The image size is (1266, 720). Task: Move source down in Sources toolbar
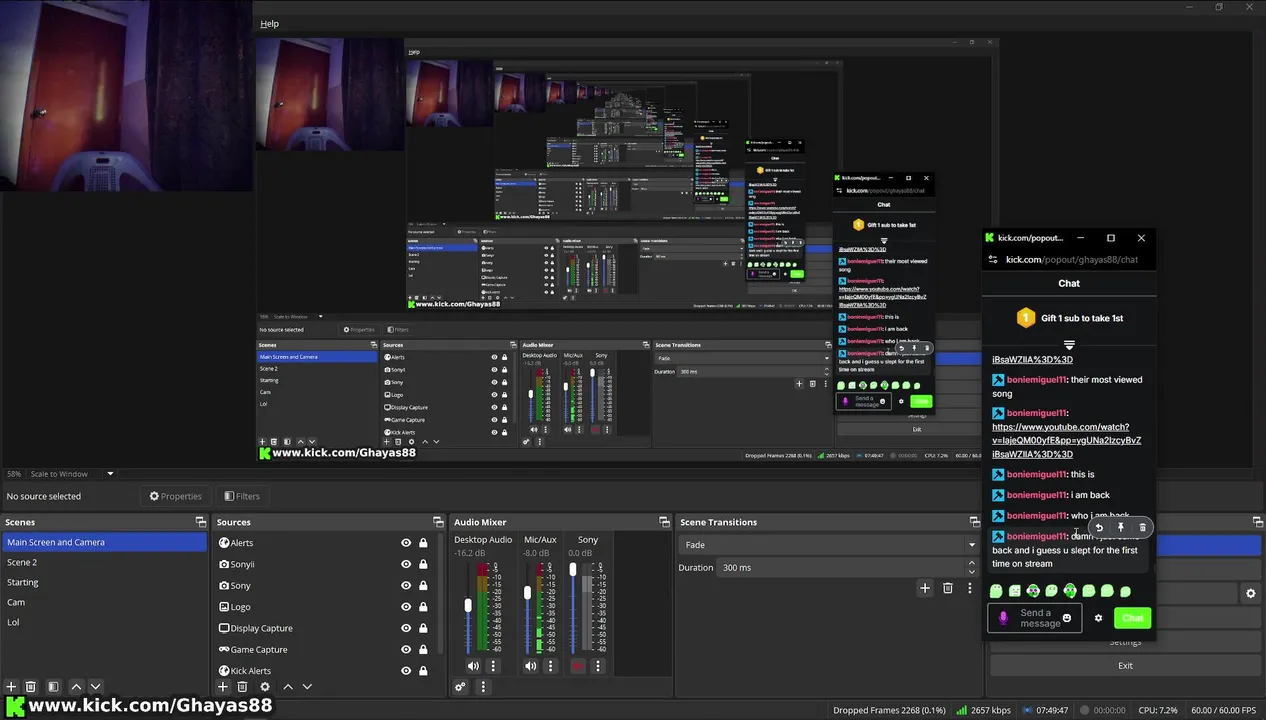307,687
